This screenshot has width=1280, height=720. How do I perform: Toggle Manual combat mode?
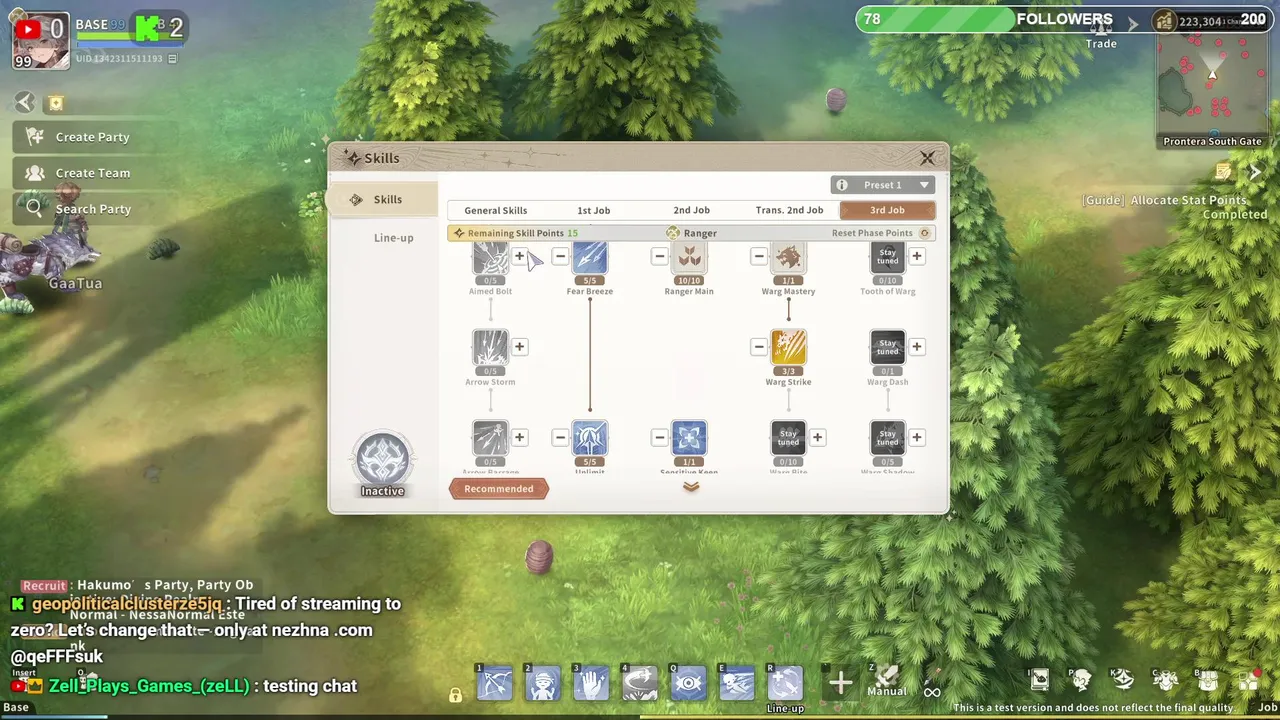(x=886, y=681)
